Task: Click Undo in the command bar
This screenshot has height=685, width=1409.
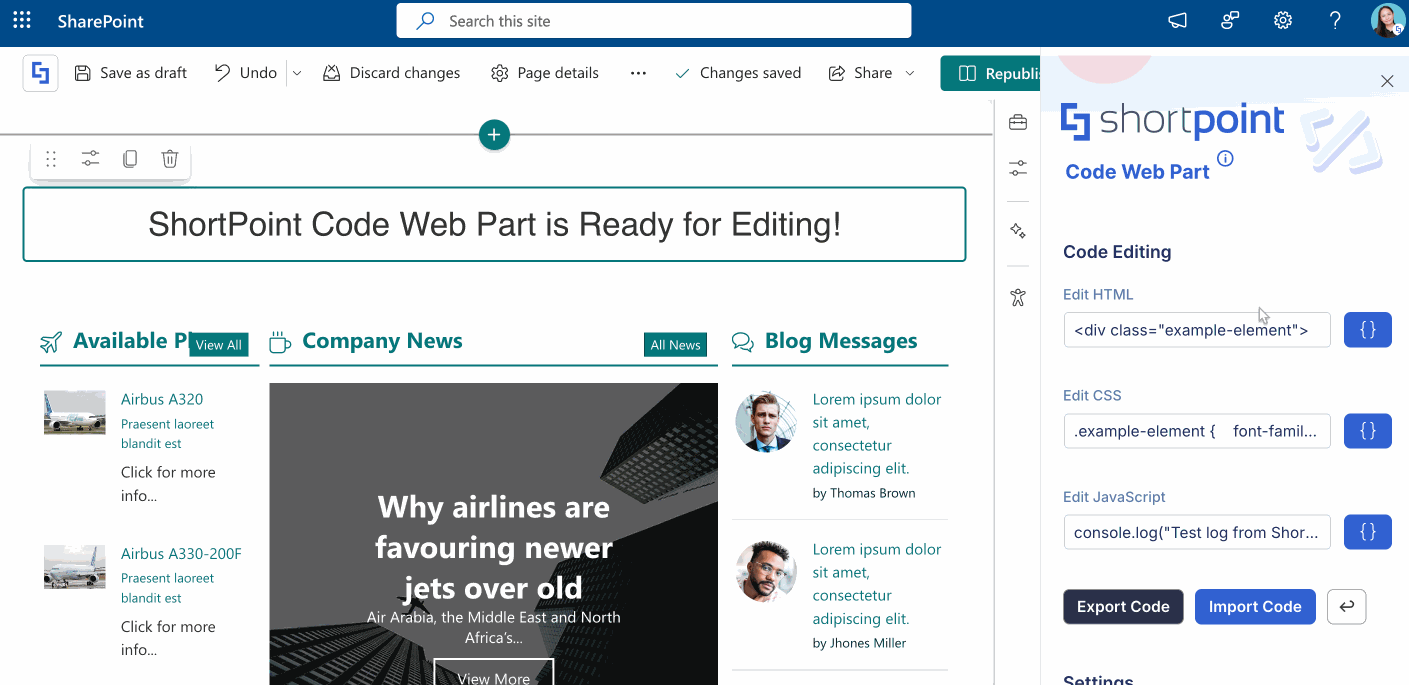Action: pyautogui.click(x=246, y=73)
